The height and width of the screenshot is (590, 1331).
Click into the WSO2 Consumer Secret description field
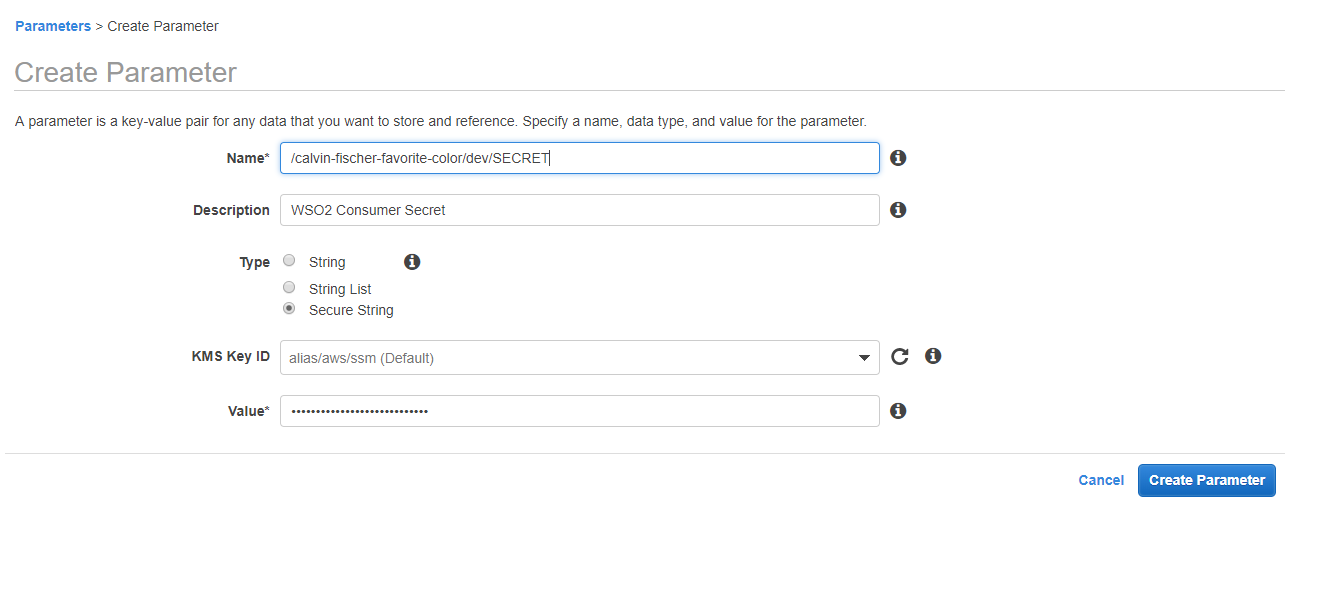[x=580, y=210]
